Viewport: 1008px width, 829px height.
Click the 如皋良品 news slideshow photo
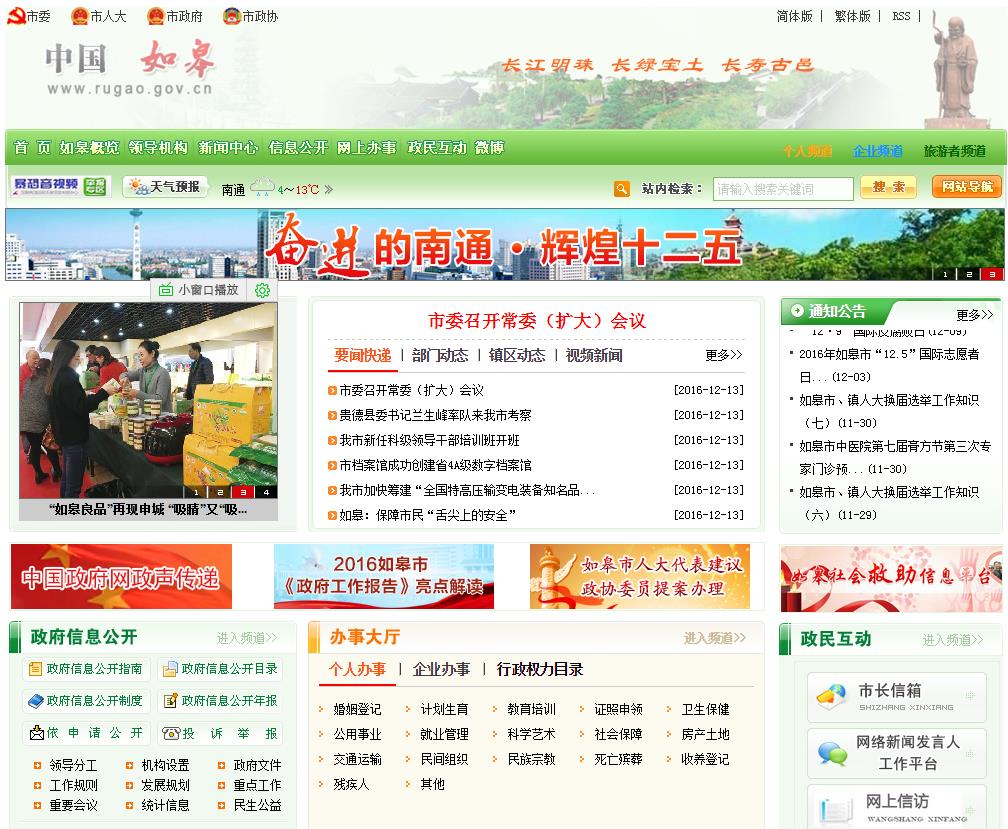[148, 400]
